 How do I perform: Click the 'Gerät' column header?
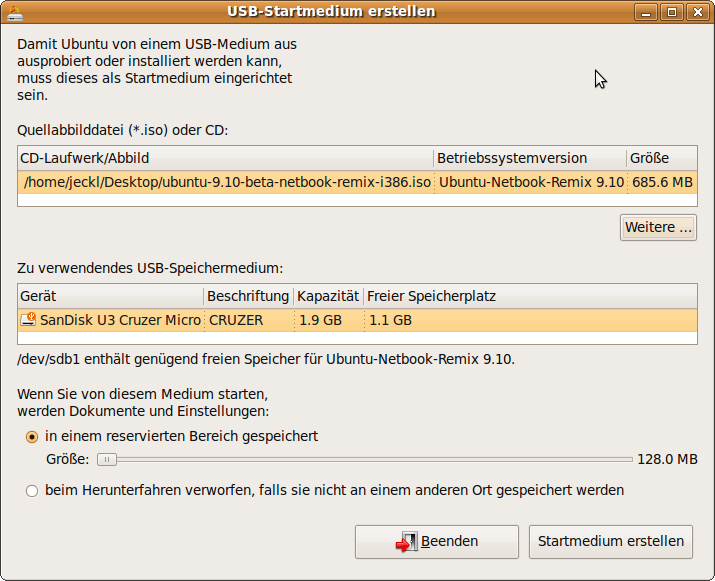110,296
